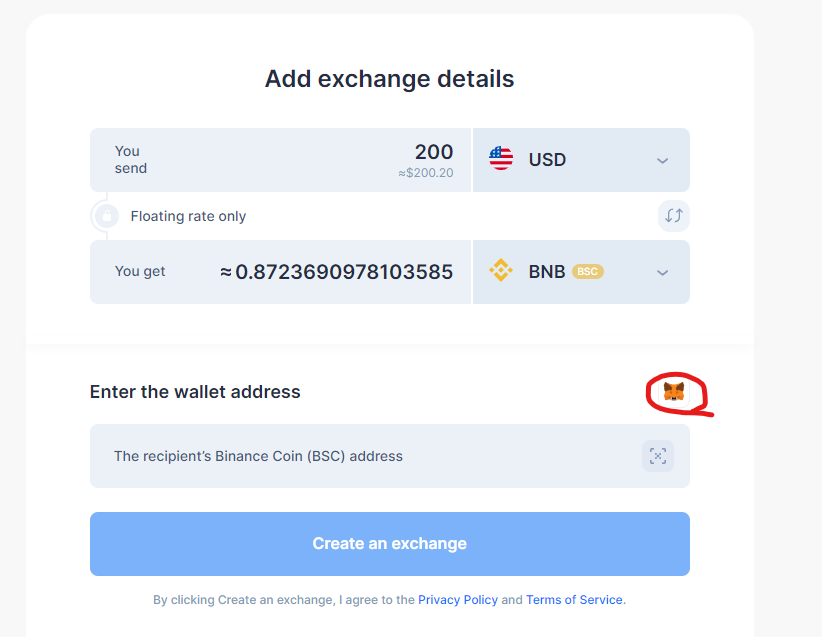Click the yellow BSC network badge

(x=588, y=272)
